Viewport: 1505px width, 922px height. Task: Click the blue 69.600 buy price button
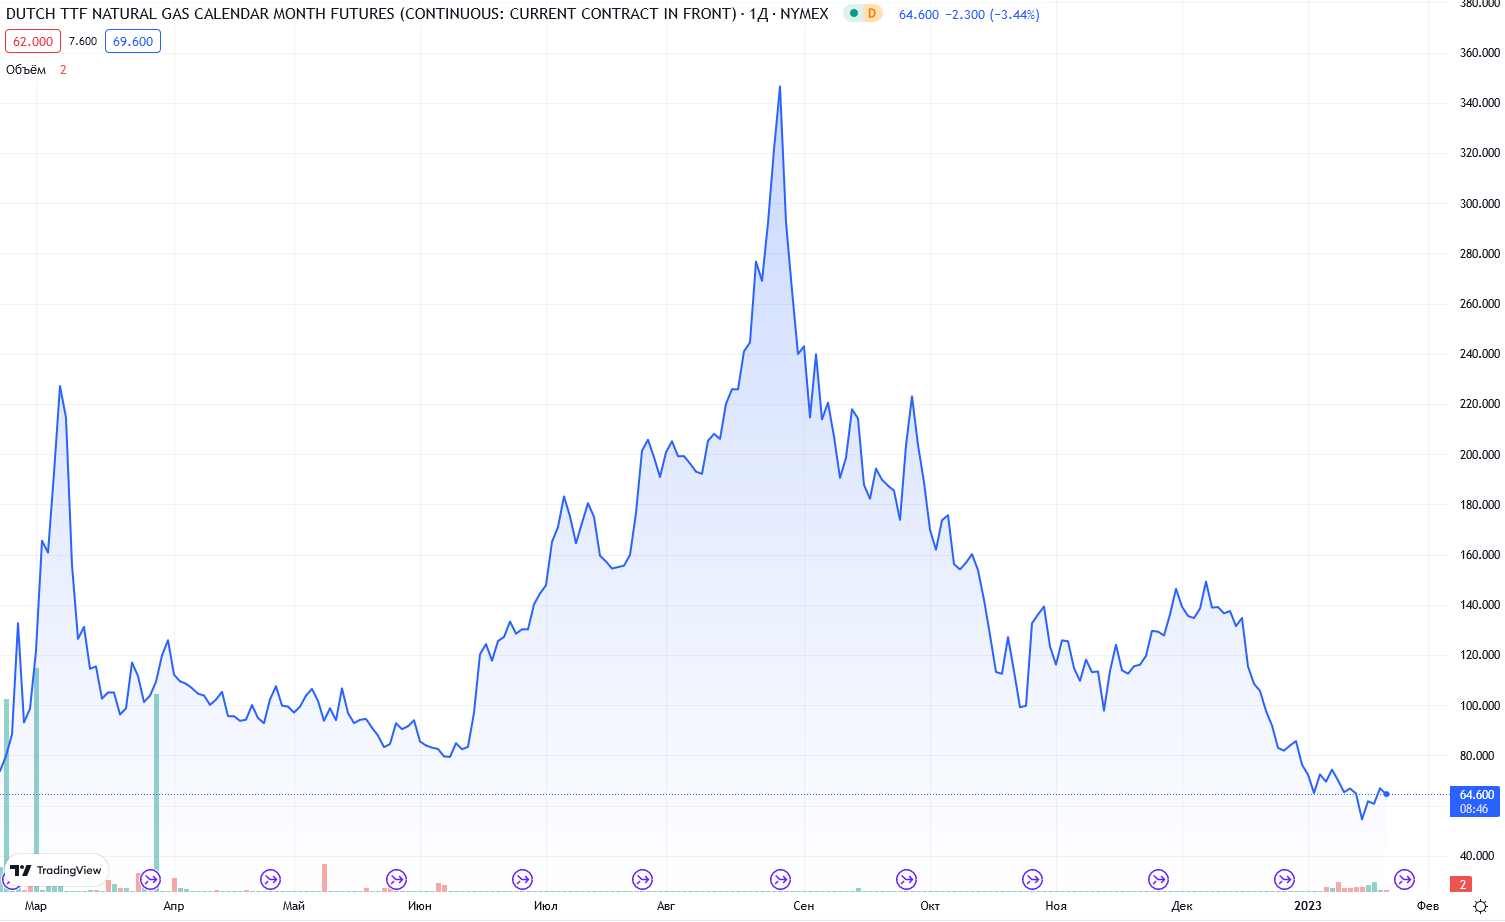coord(133,41)
